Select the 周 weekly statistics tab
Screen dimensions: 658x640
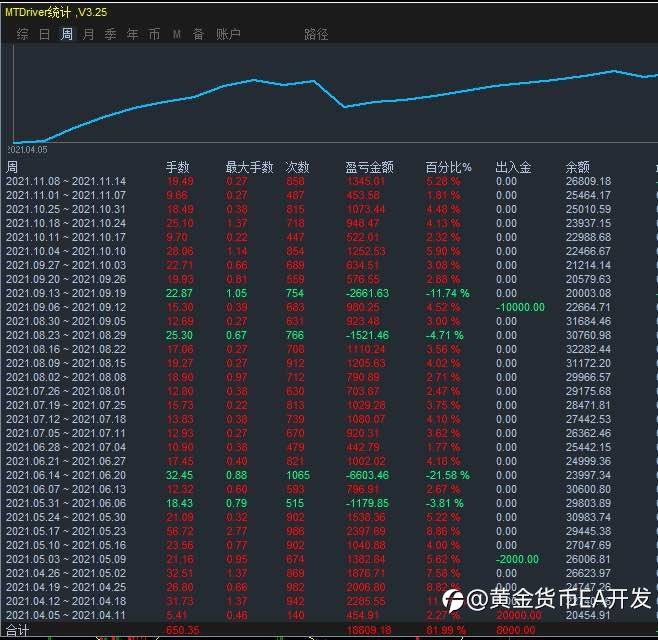[x=67, y=34]
